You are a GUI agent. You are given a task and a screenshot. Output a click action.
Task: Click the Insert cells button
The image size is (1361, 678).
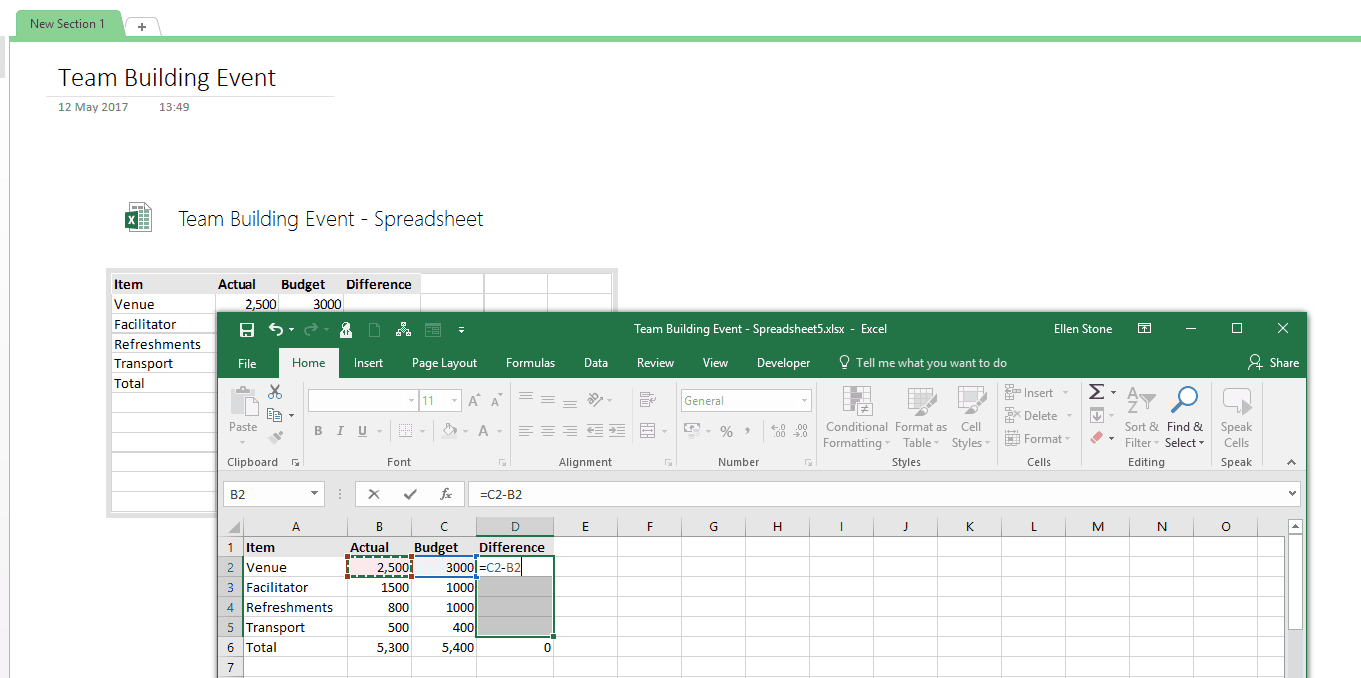[1037, 393]
